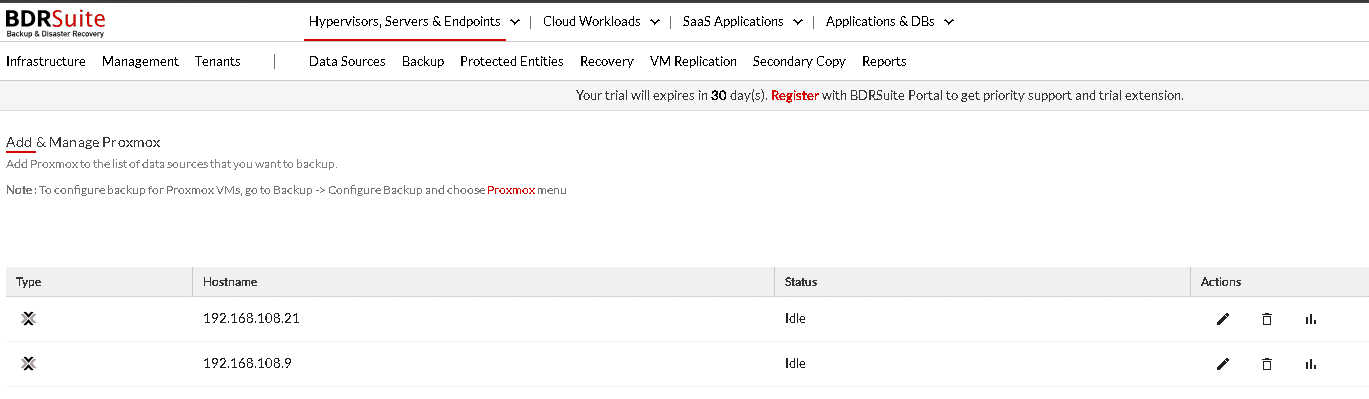Open the Backup menu
This screenshot has width=1369, height=399.
pyautogui.click(x=423, y=61)
